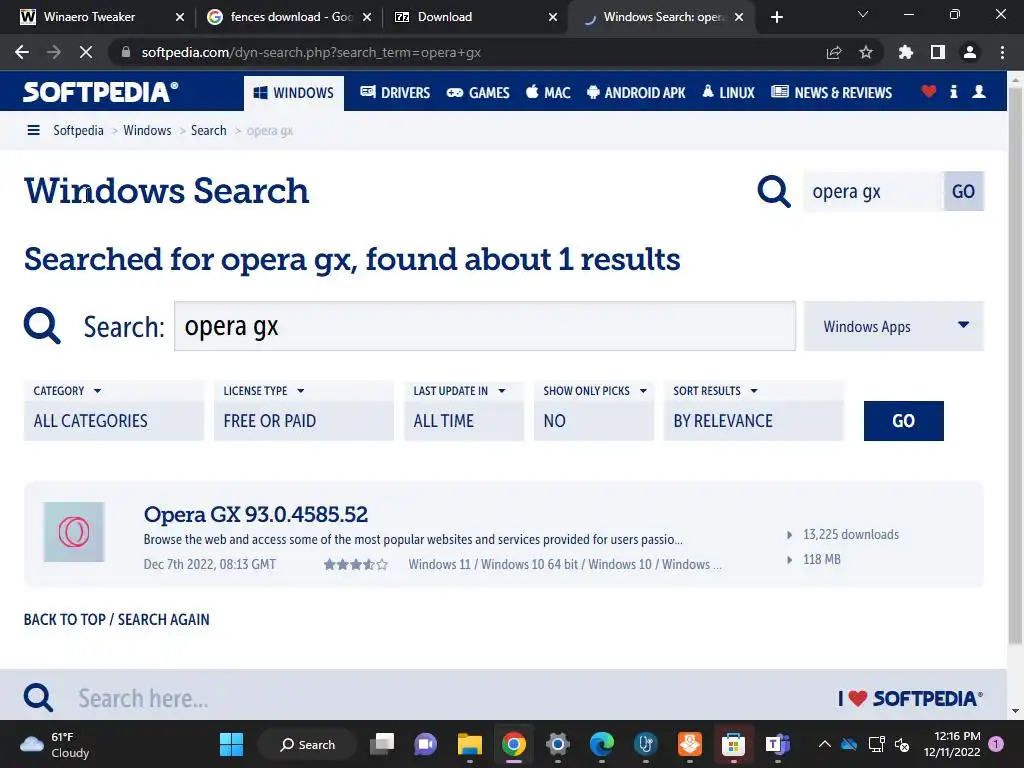Open the Chrome extensions puzzle icon
The width and height of the screenshot is (1024, 768).
(x=906, y=52)
